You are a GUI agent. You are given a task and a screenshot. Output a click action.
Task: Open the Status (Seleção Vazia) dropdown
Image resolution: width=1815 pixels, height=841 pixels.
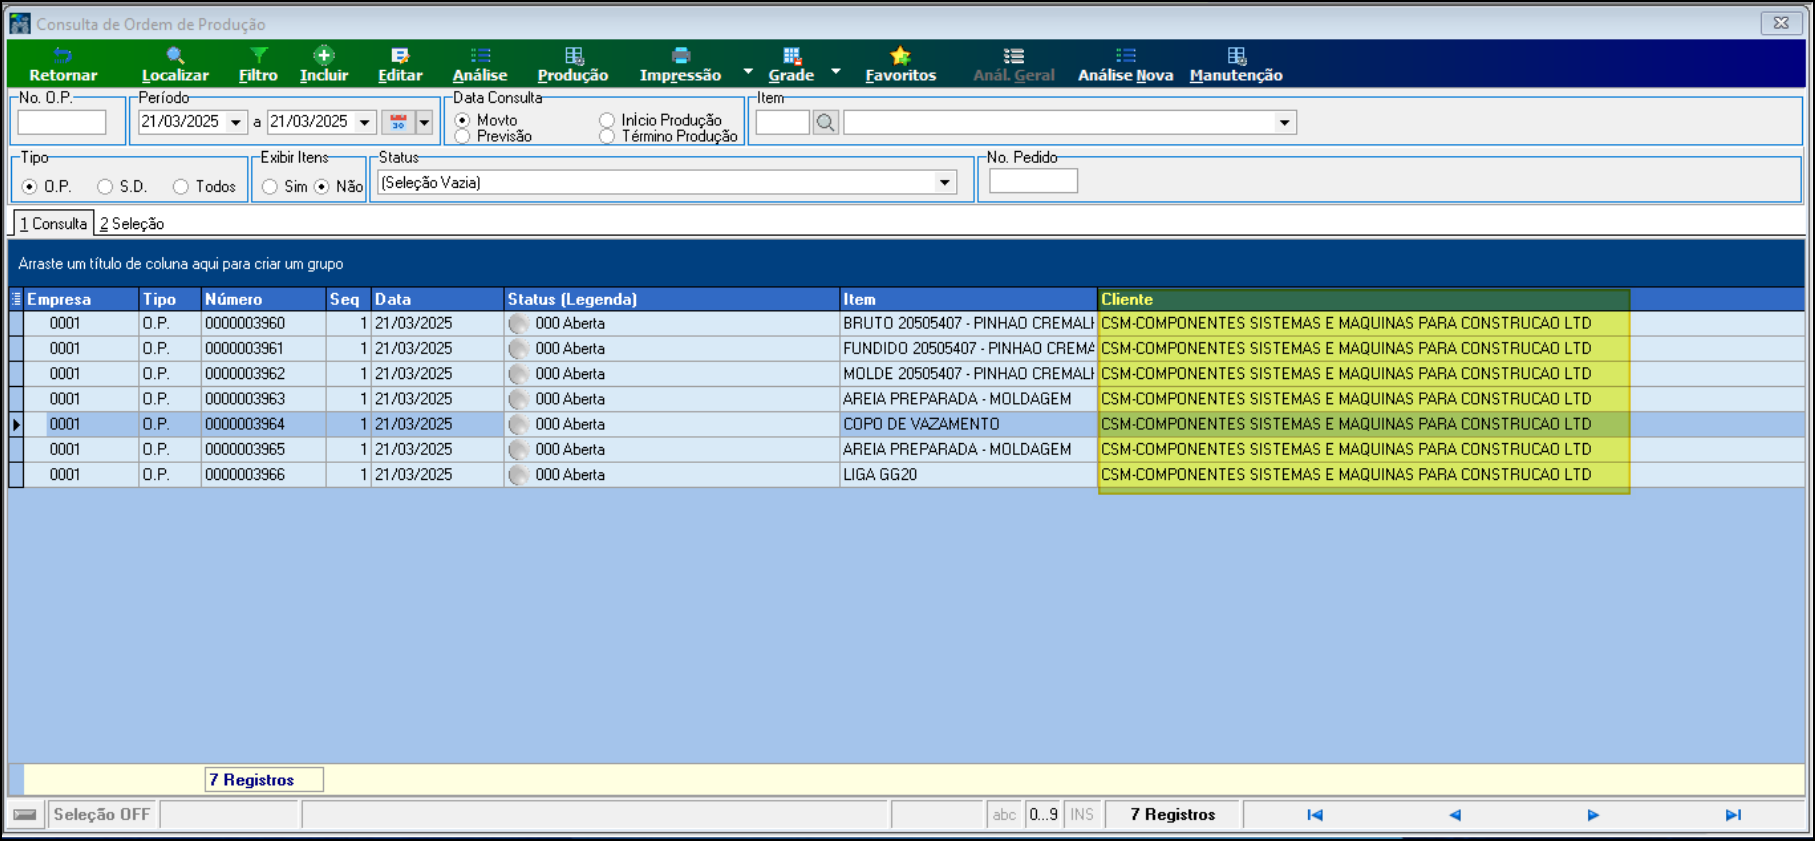pos(944,183)
